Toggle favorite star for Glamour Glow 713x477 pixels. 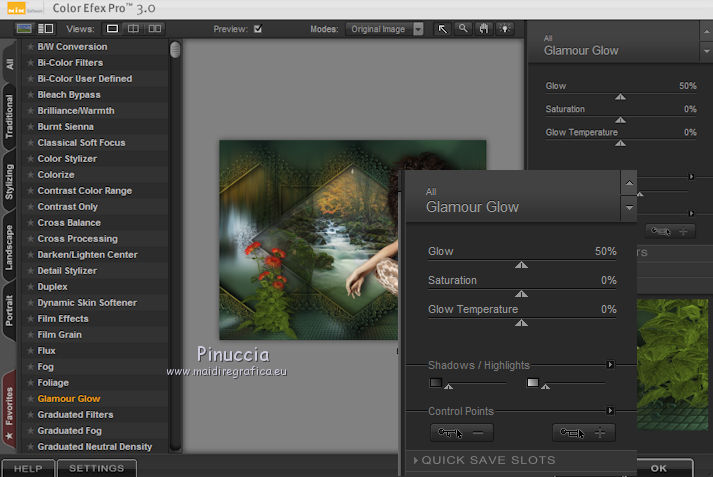(x=31, y=399)
